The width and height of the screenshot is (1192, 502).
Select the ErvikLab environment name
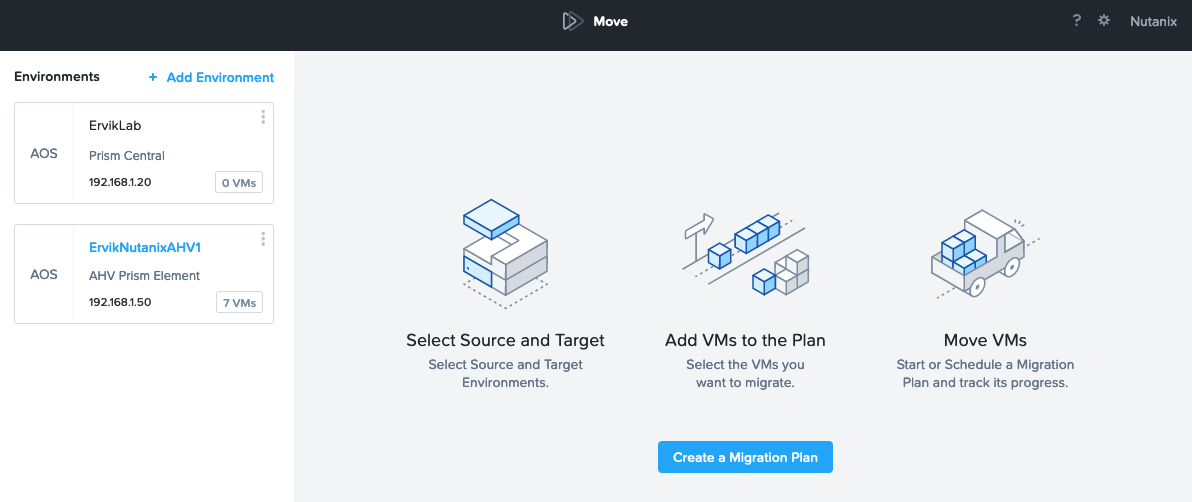coord(115,126)
